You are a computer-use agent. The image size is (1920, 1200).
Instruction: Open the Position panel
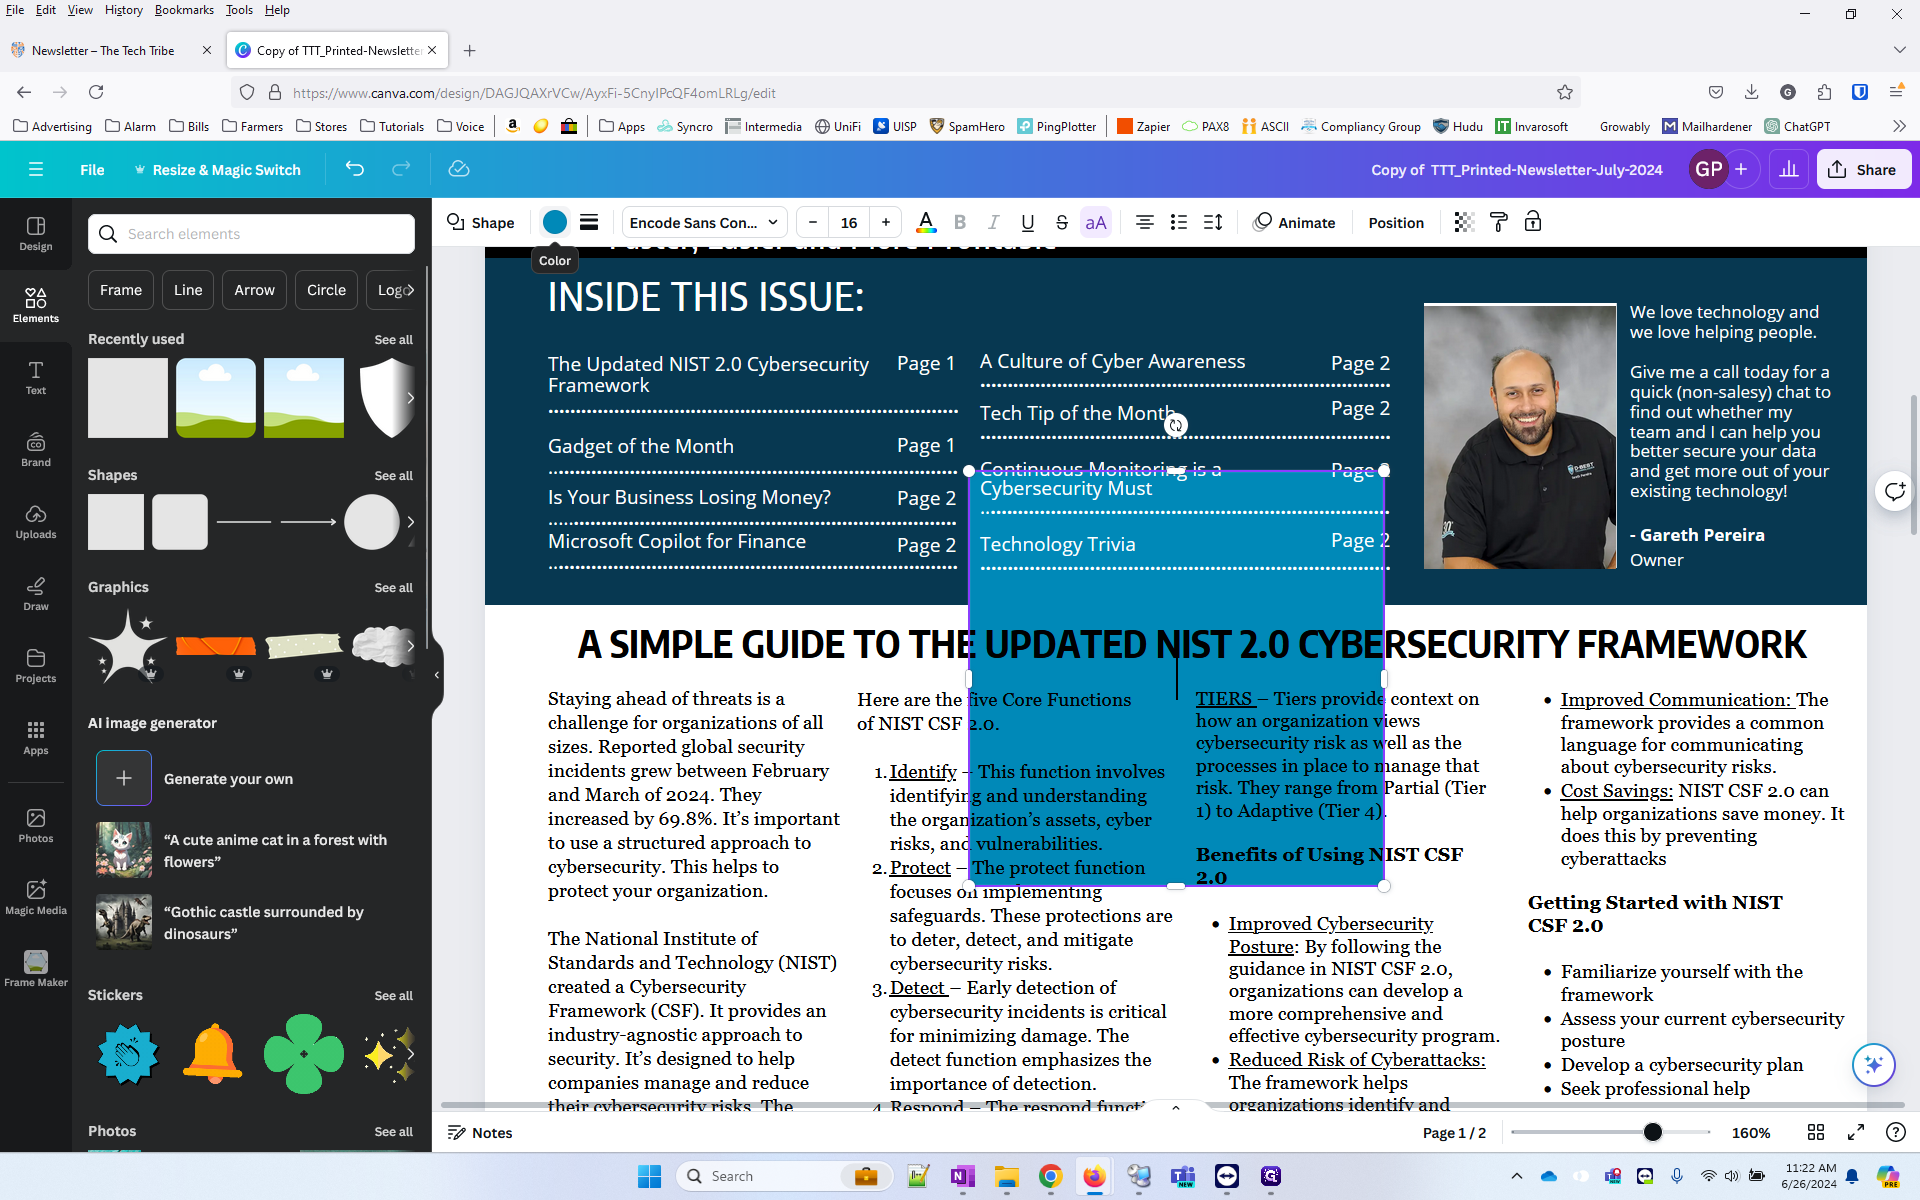pyautogui.click(x=1396, y=222)
